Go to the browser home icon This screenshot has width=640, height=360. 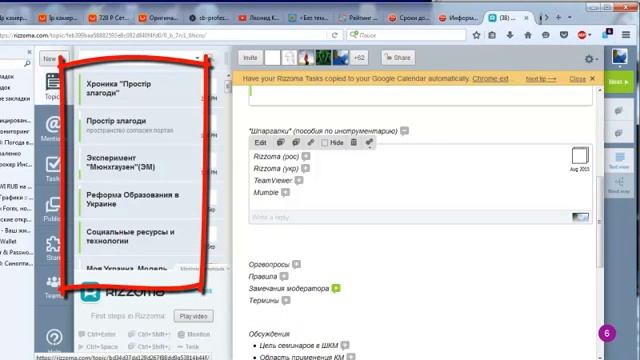(x=528, y=35)
